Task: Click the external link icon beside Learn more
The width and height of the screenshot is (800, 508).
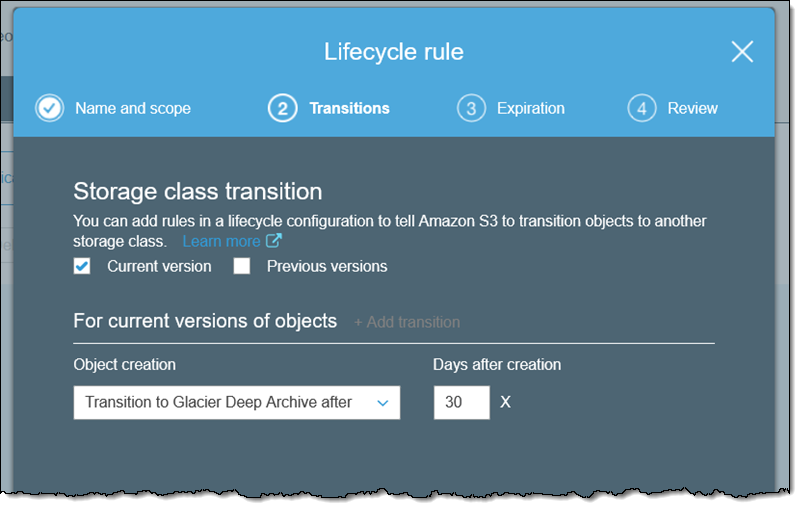Action: tap(273, 241)
